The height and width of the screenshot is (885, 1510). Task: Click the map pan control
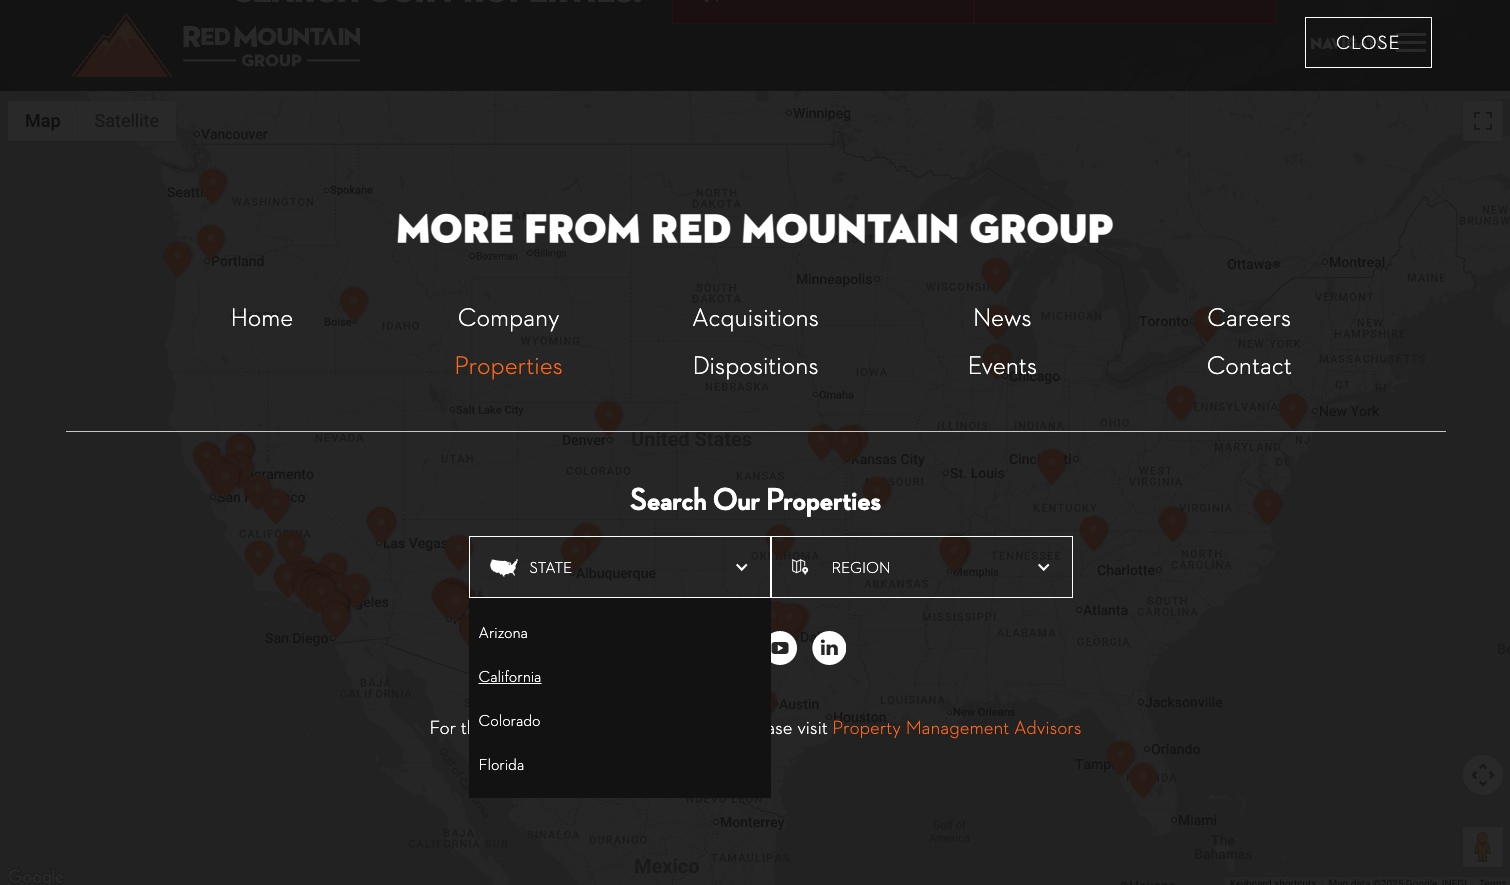pos(1483,774)
